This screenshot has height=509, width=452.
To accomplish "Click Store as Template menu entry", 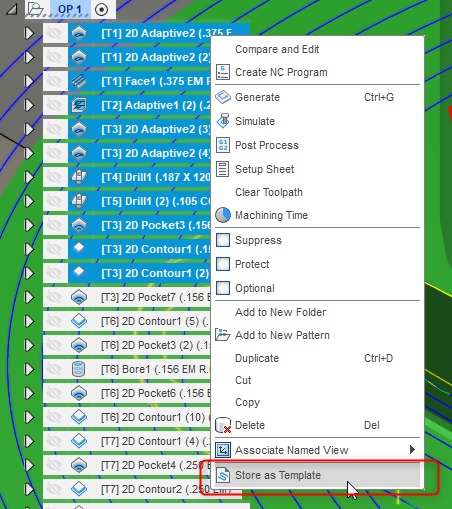I will click(317, 475).
